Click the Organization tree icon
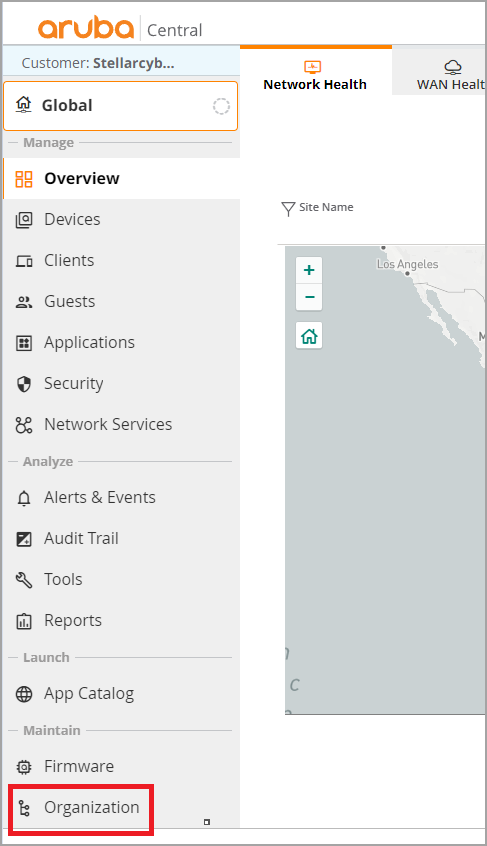 (x=24, y=808)
